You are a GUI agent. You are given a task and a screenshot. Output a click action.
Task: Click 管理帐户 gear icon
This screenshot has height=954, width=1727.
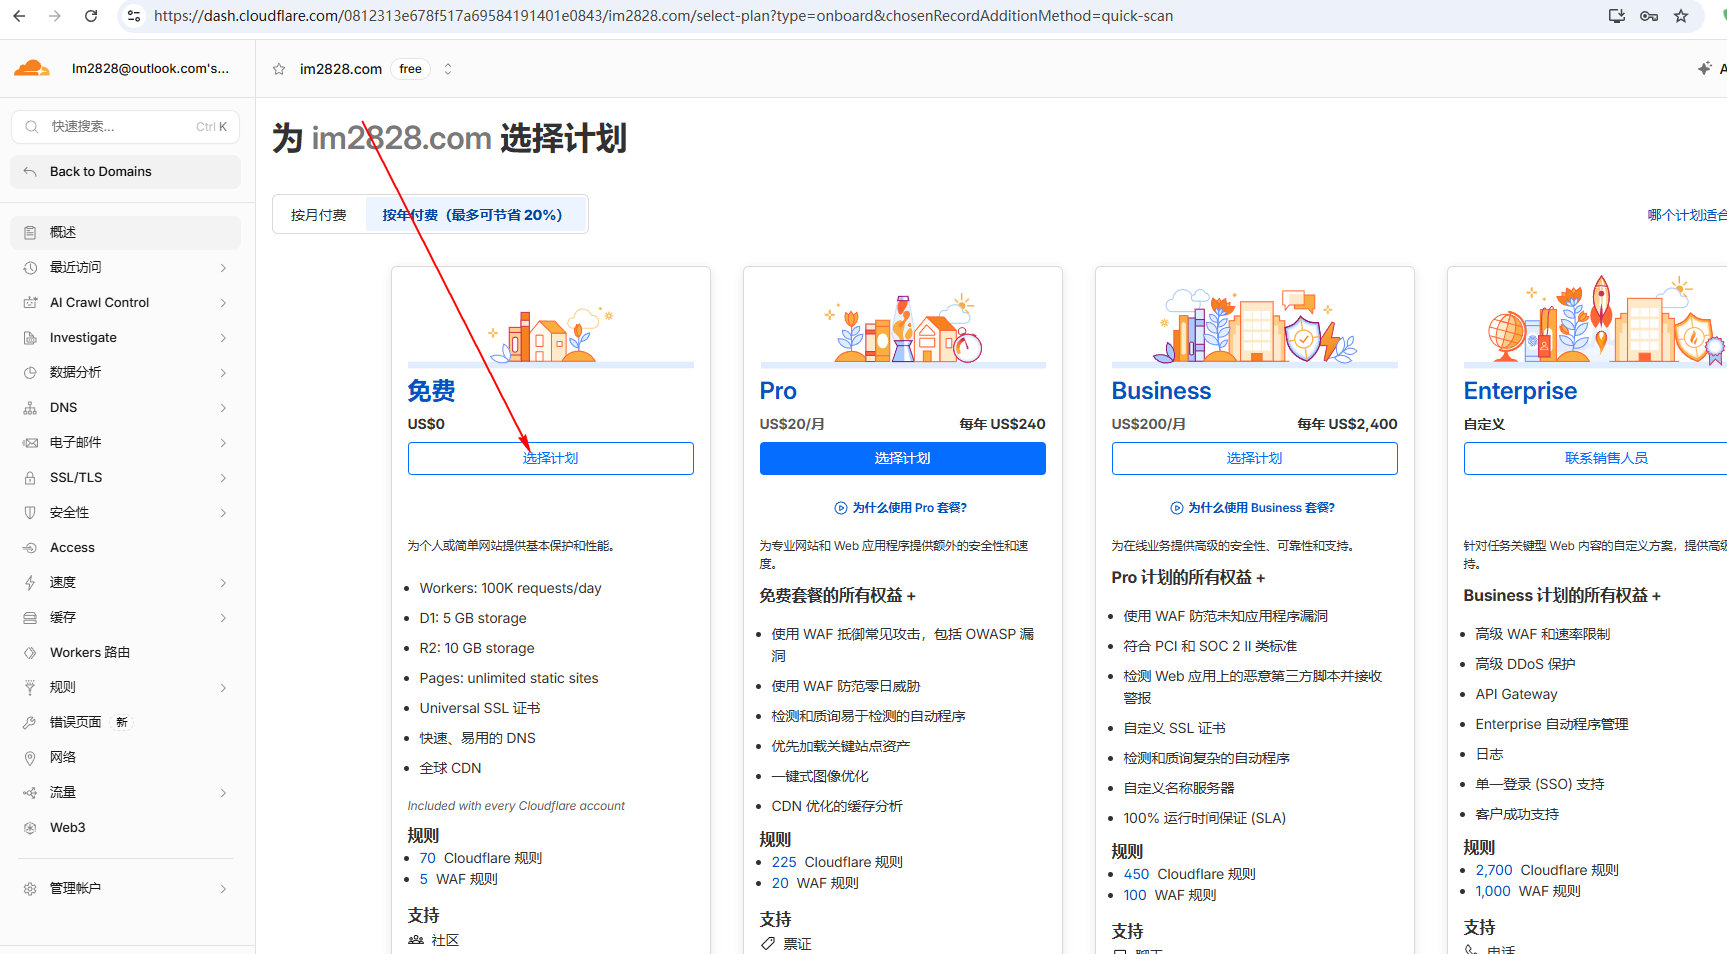[x=30, y=888]
